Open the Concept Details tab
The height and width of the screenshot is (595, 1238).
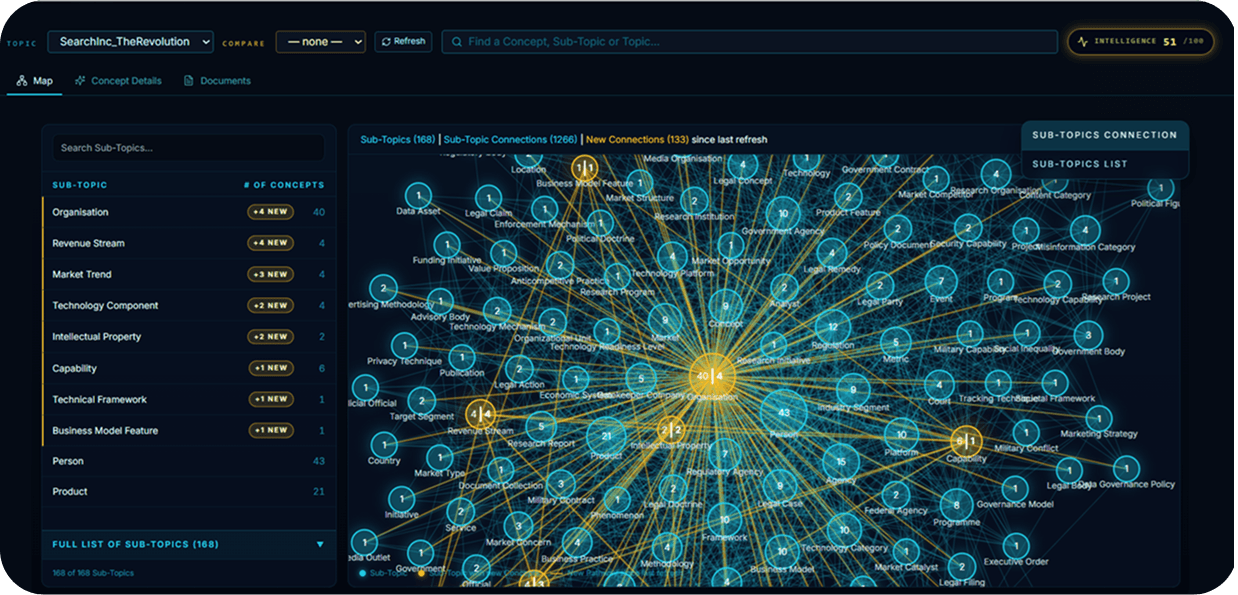[x=118, y=81]
